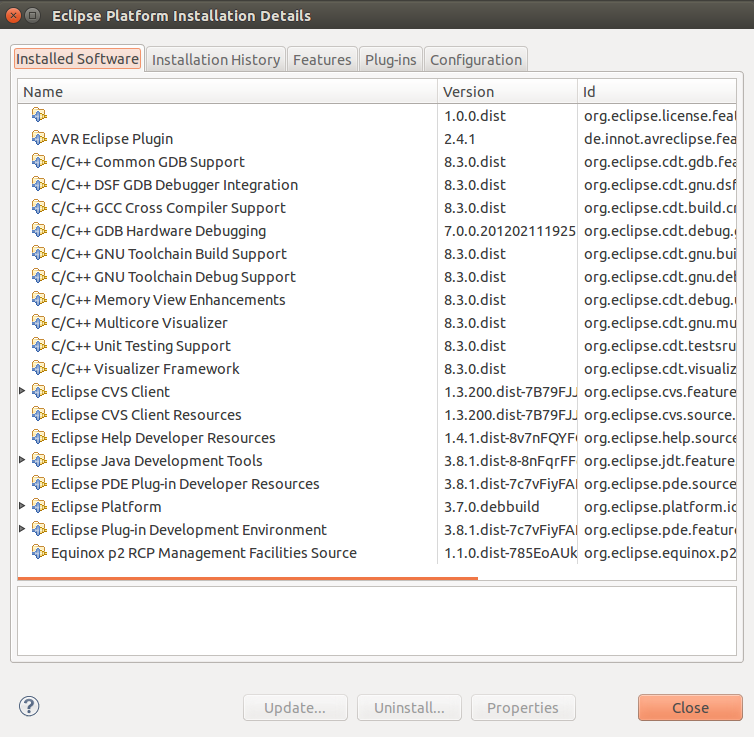The image size is (754, 737).
Task: Click icon beside C/C++ Memory View Enhancements
Action: tap(39, 300)
